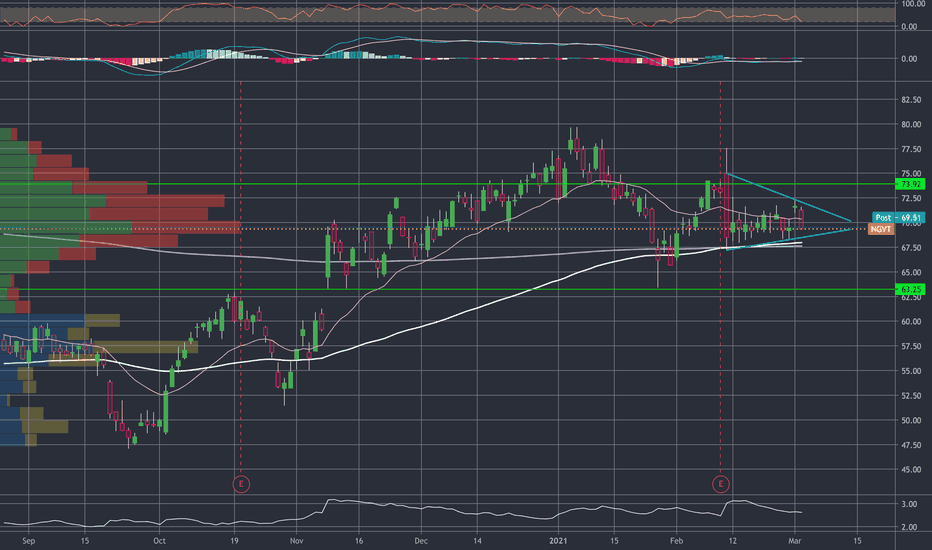Click the 57.50 price axis label
The image size is (932, 550).
click(911, 347)
